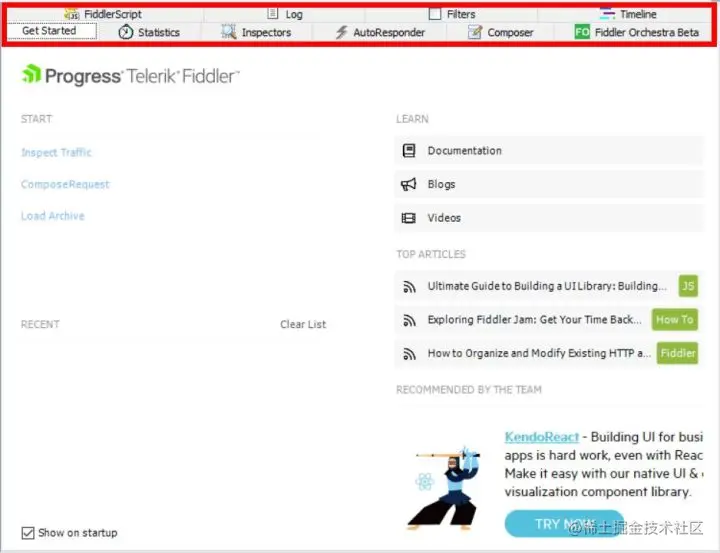This screenshot has width=720, height=553.
Task: Click the KendoReact ninja illustration
Action: tap(444, 488)
